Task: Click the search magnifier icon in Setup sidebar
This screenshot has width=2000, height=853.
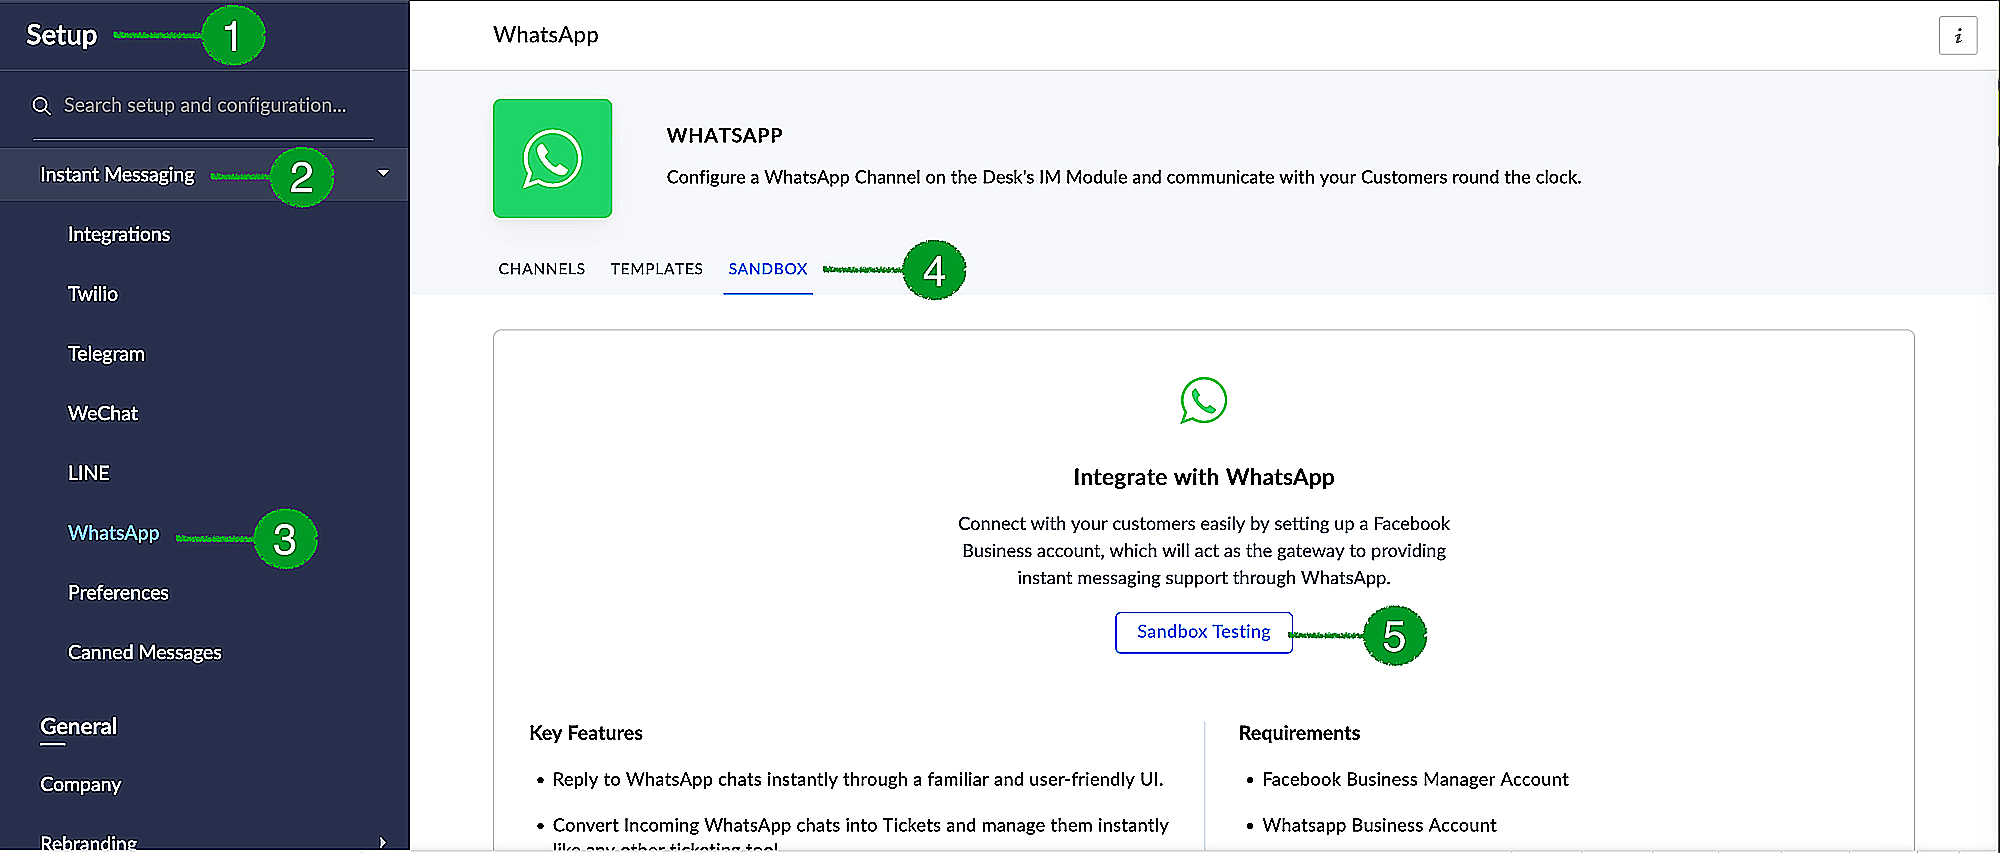Action: 41,106
